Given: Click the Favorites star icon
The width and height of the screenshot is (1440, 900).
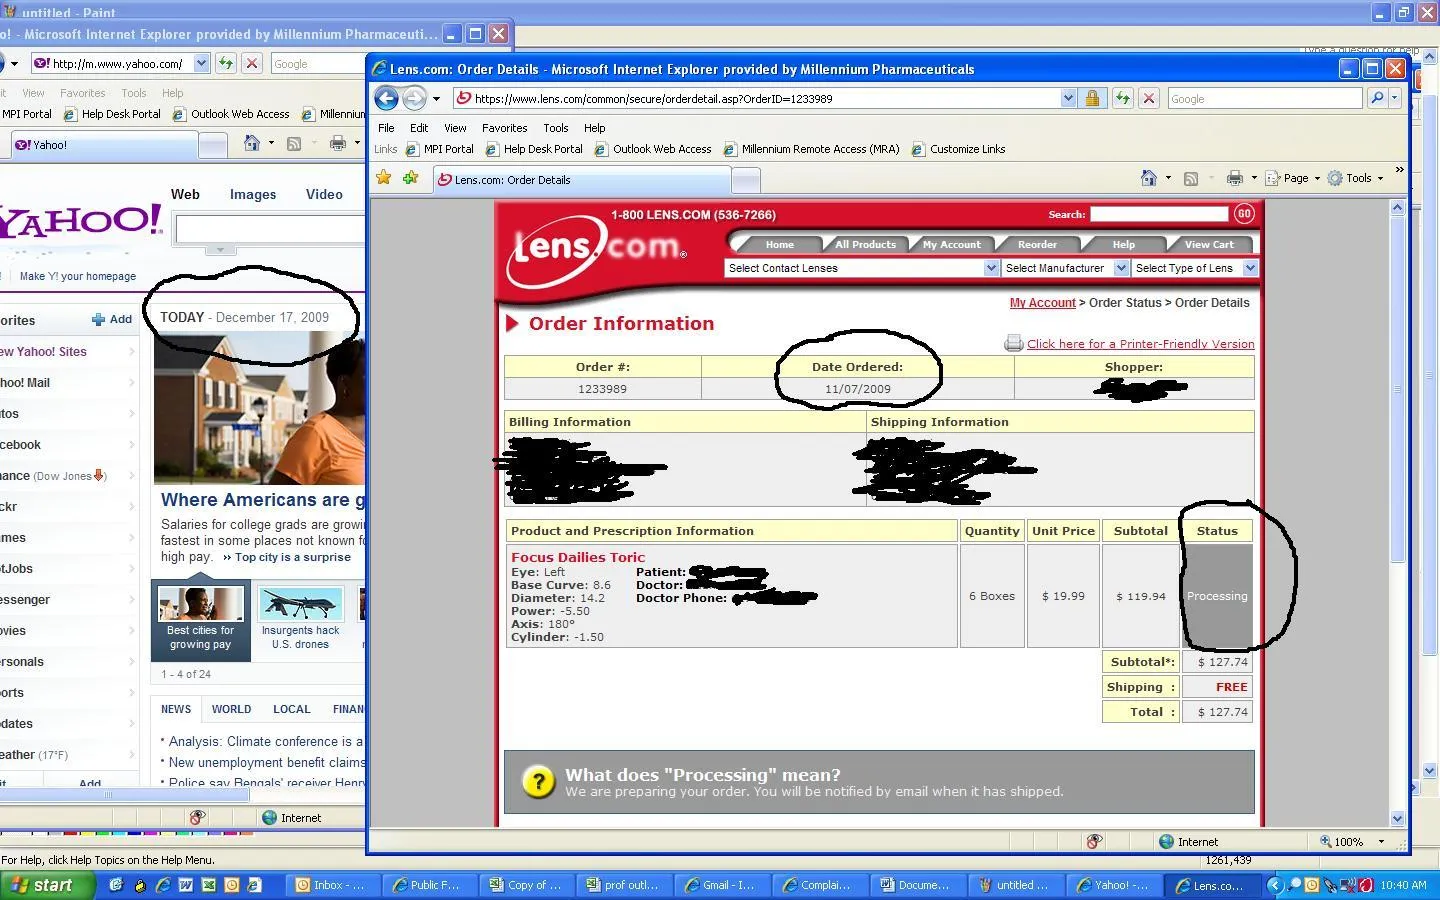Looking at the screenshot, I should click(383, 178).
